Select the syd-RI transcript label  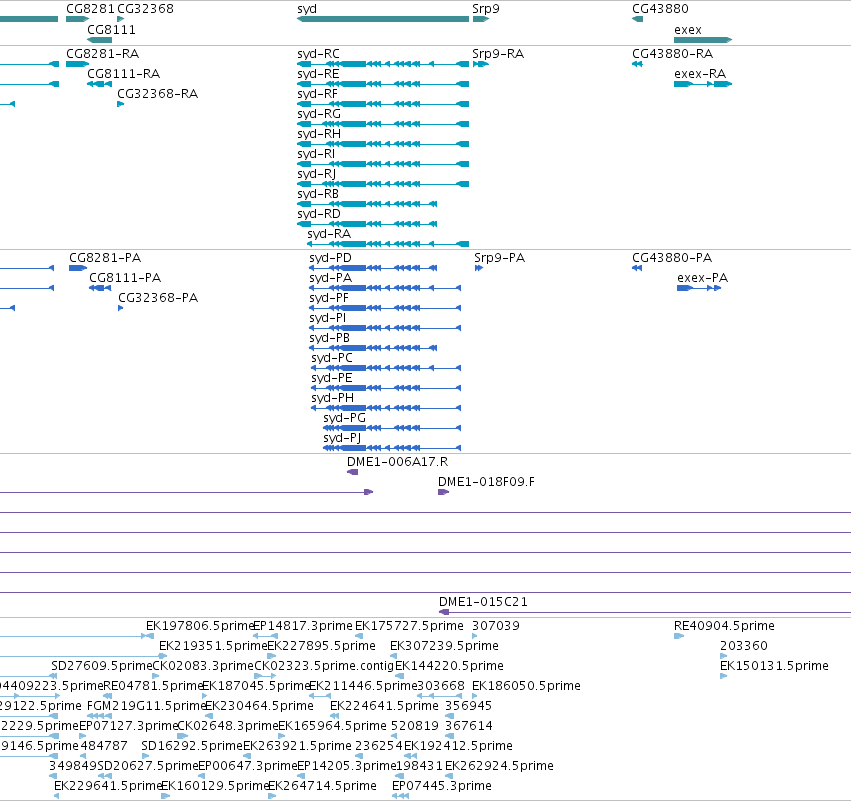(x=316, y=154)
